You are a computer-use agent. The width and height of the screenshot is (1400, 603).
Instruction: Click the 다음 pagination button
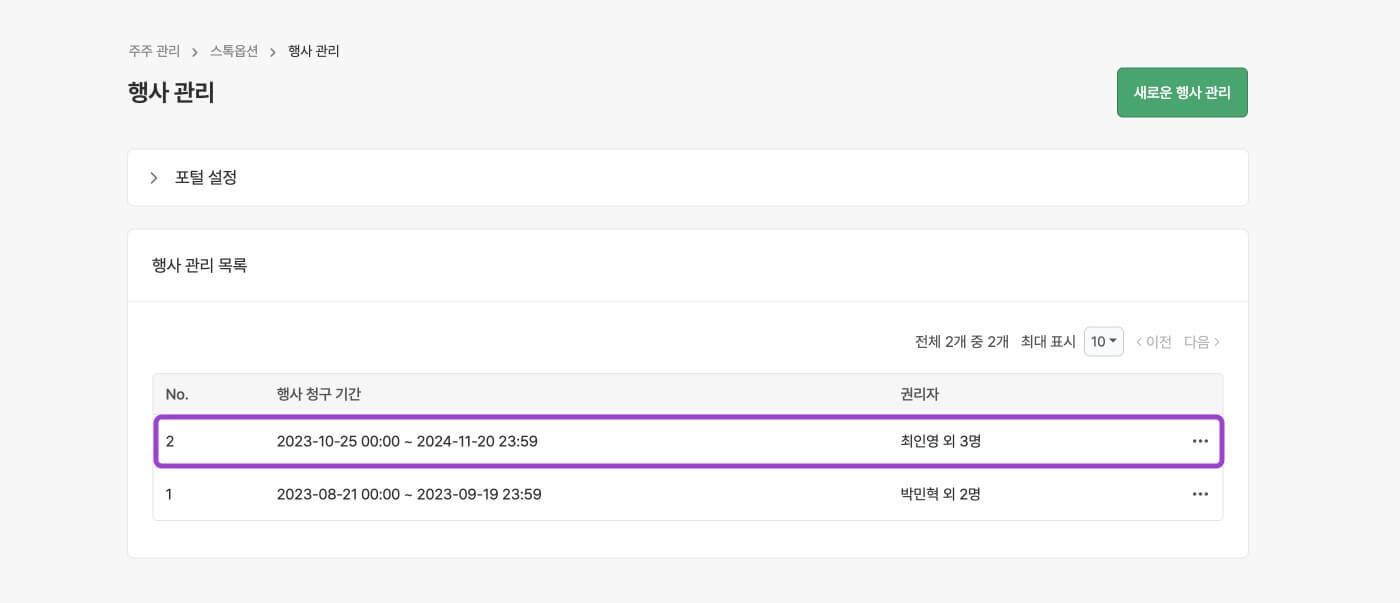[x=1202, y=342]
